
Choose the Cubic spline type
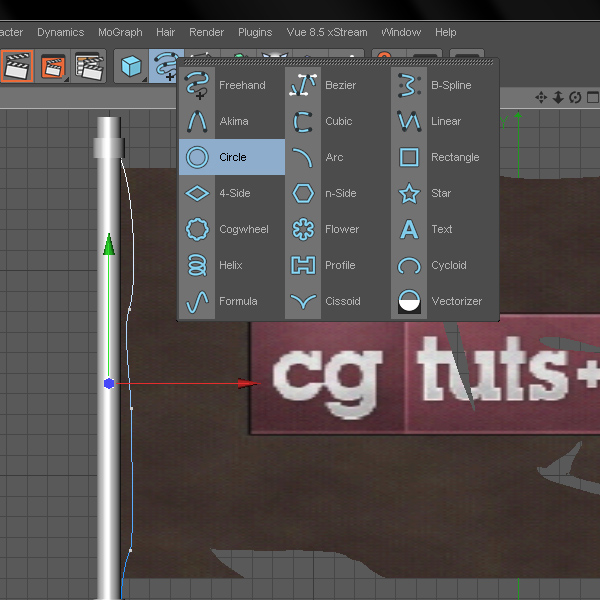pos(338,121)
